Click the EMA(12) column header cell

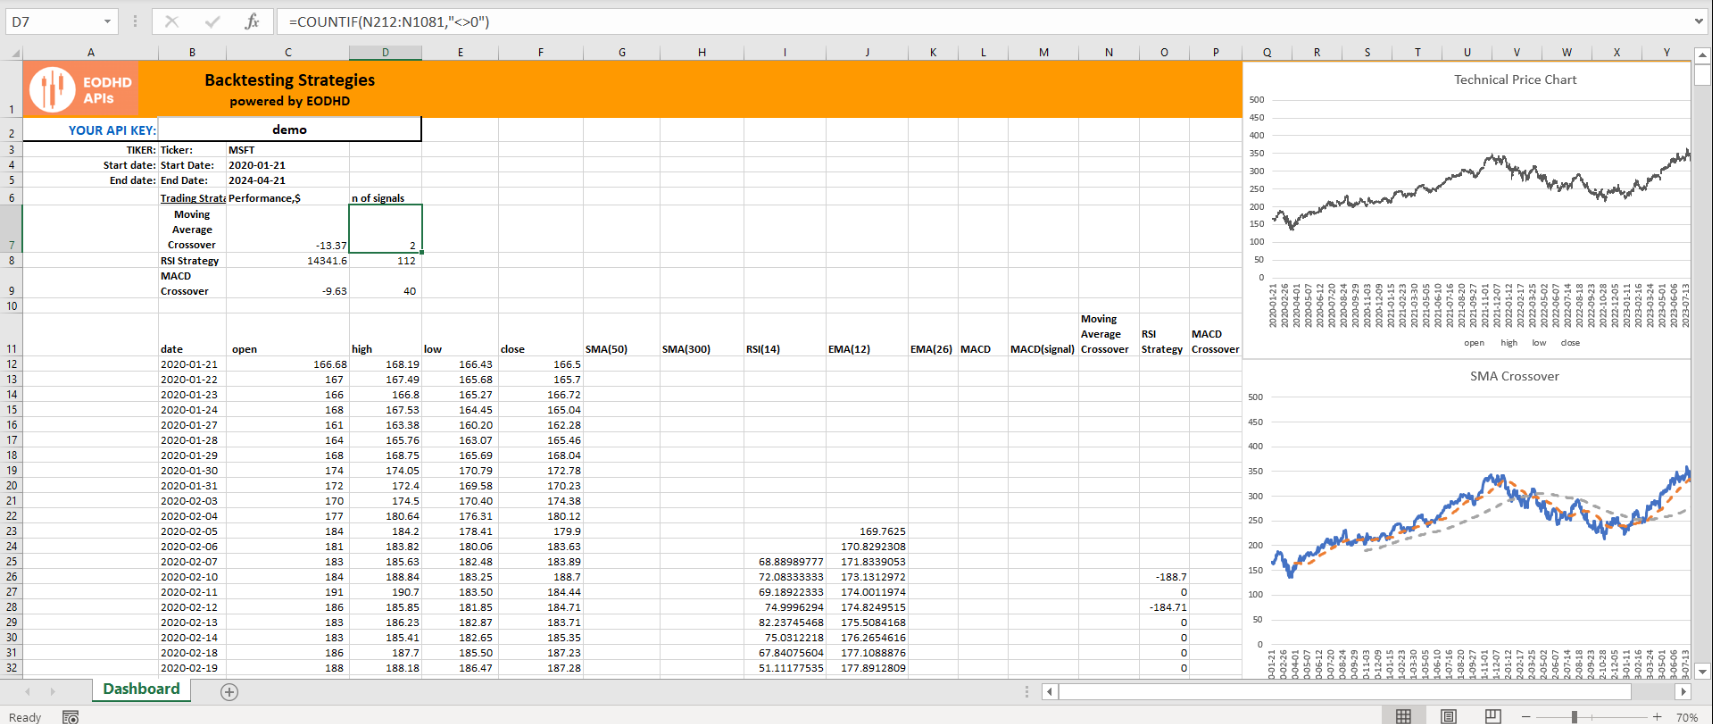click(x=866, y=334)
